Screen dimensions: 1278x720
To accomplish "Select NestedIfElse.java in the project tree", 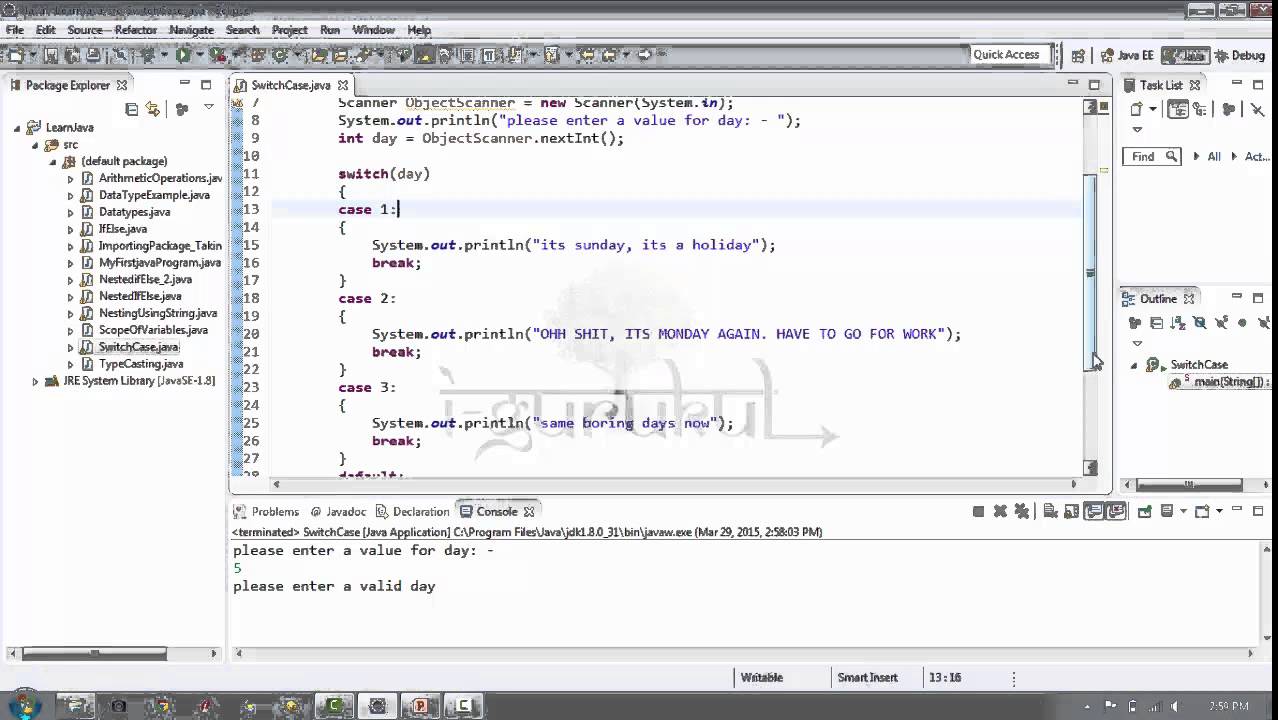I will 139,296.
